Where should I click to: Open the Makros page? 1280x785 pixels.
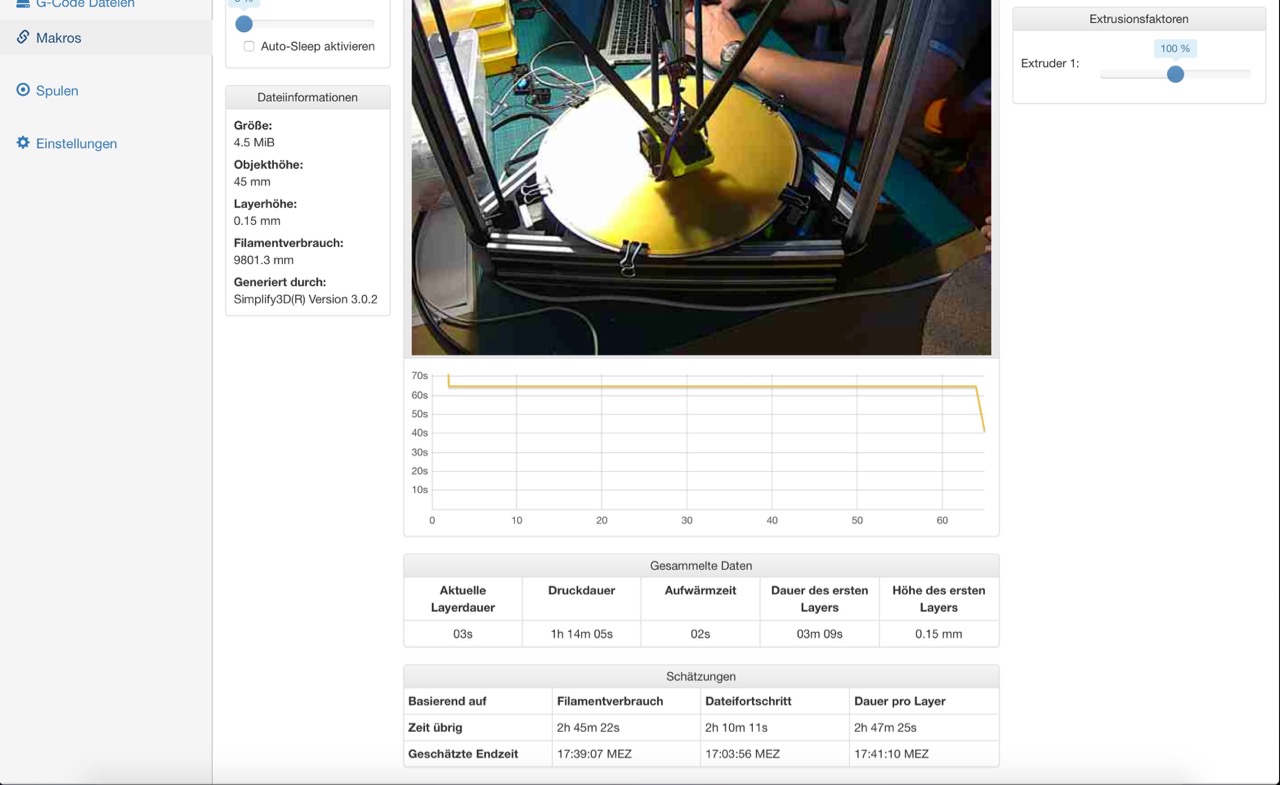(x=58, y=38)
